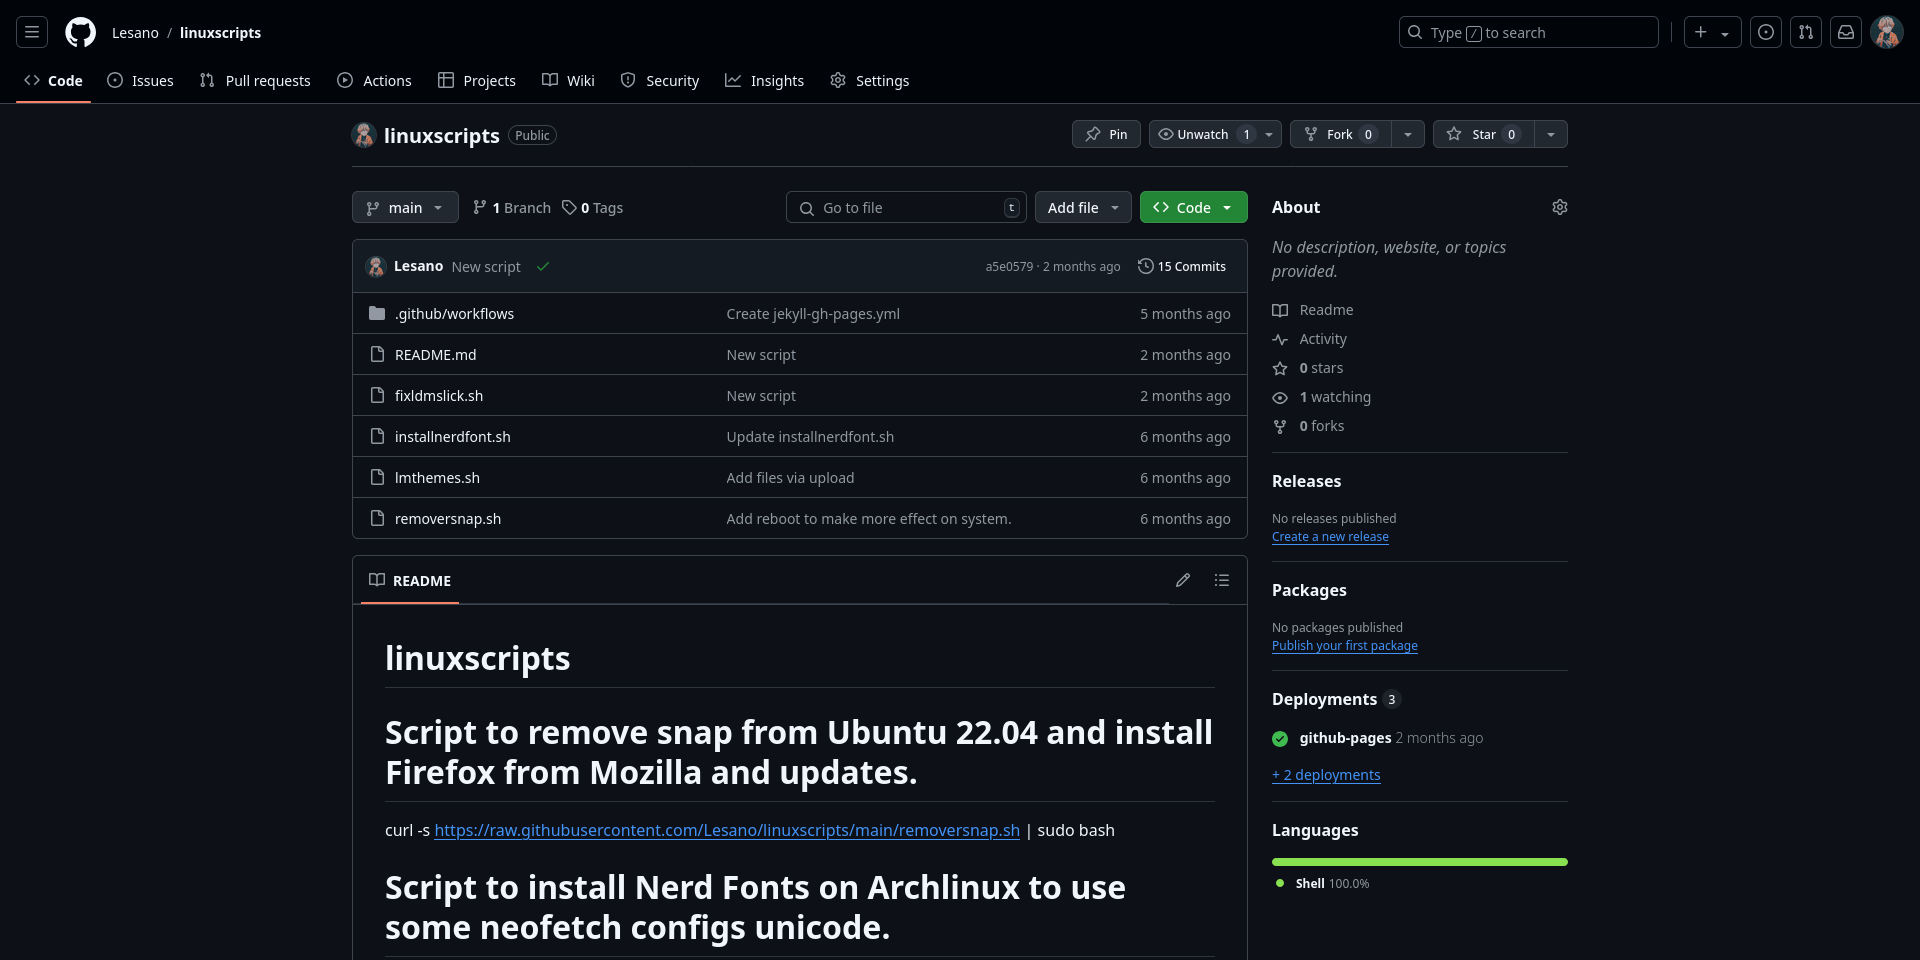Open the user profile avatar menu
This screenshot has width=1920, height=960.
coord(1887,32)
